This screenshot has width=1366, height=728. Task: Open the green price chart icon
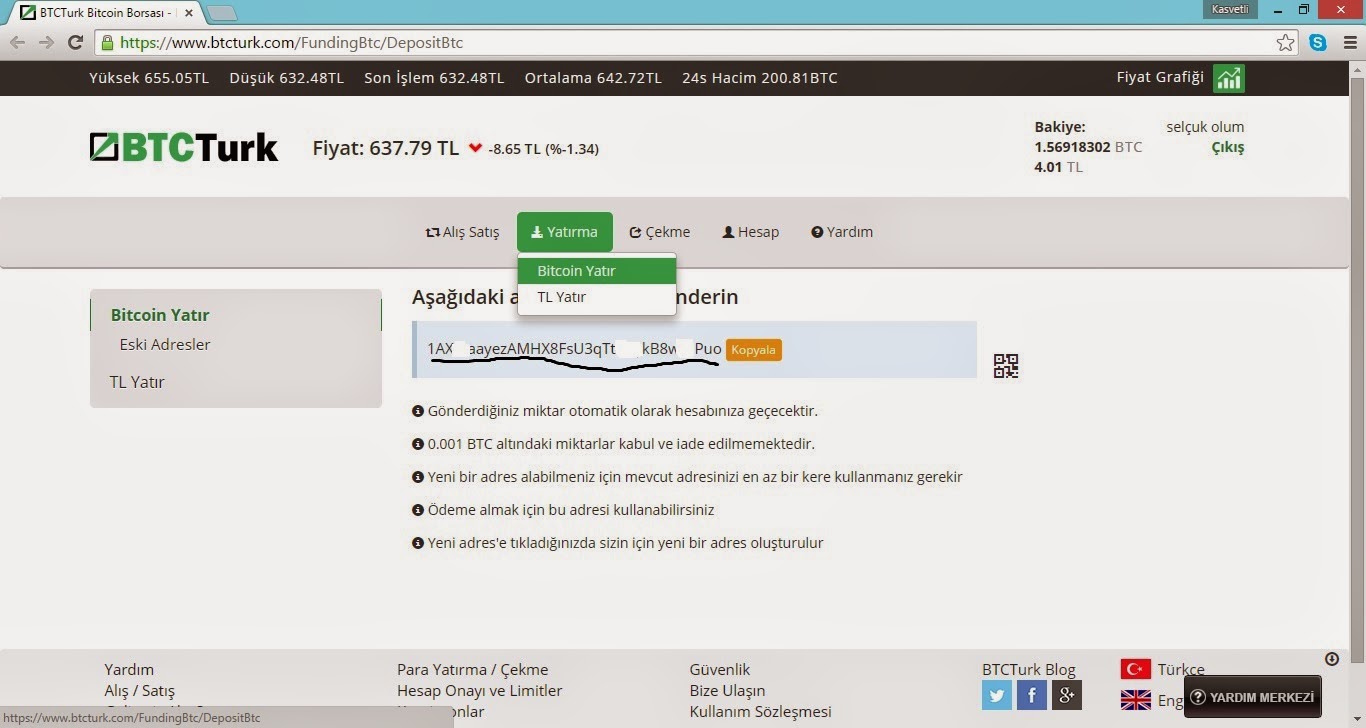point(1229,78)
